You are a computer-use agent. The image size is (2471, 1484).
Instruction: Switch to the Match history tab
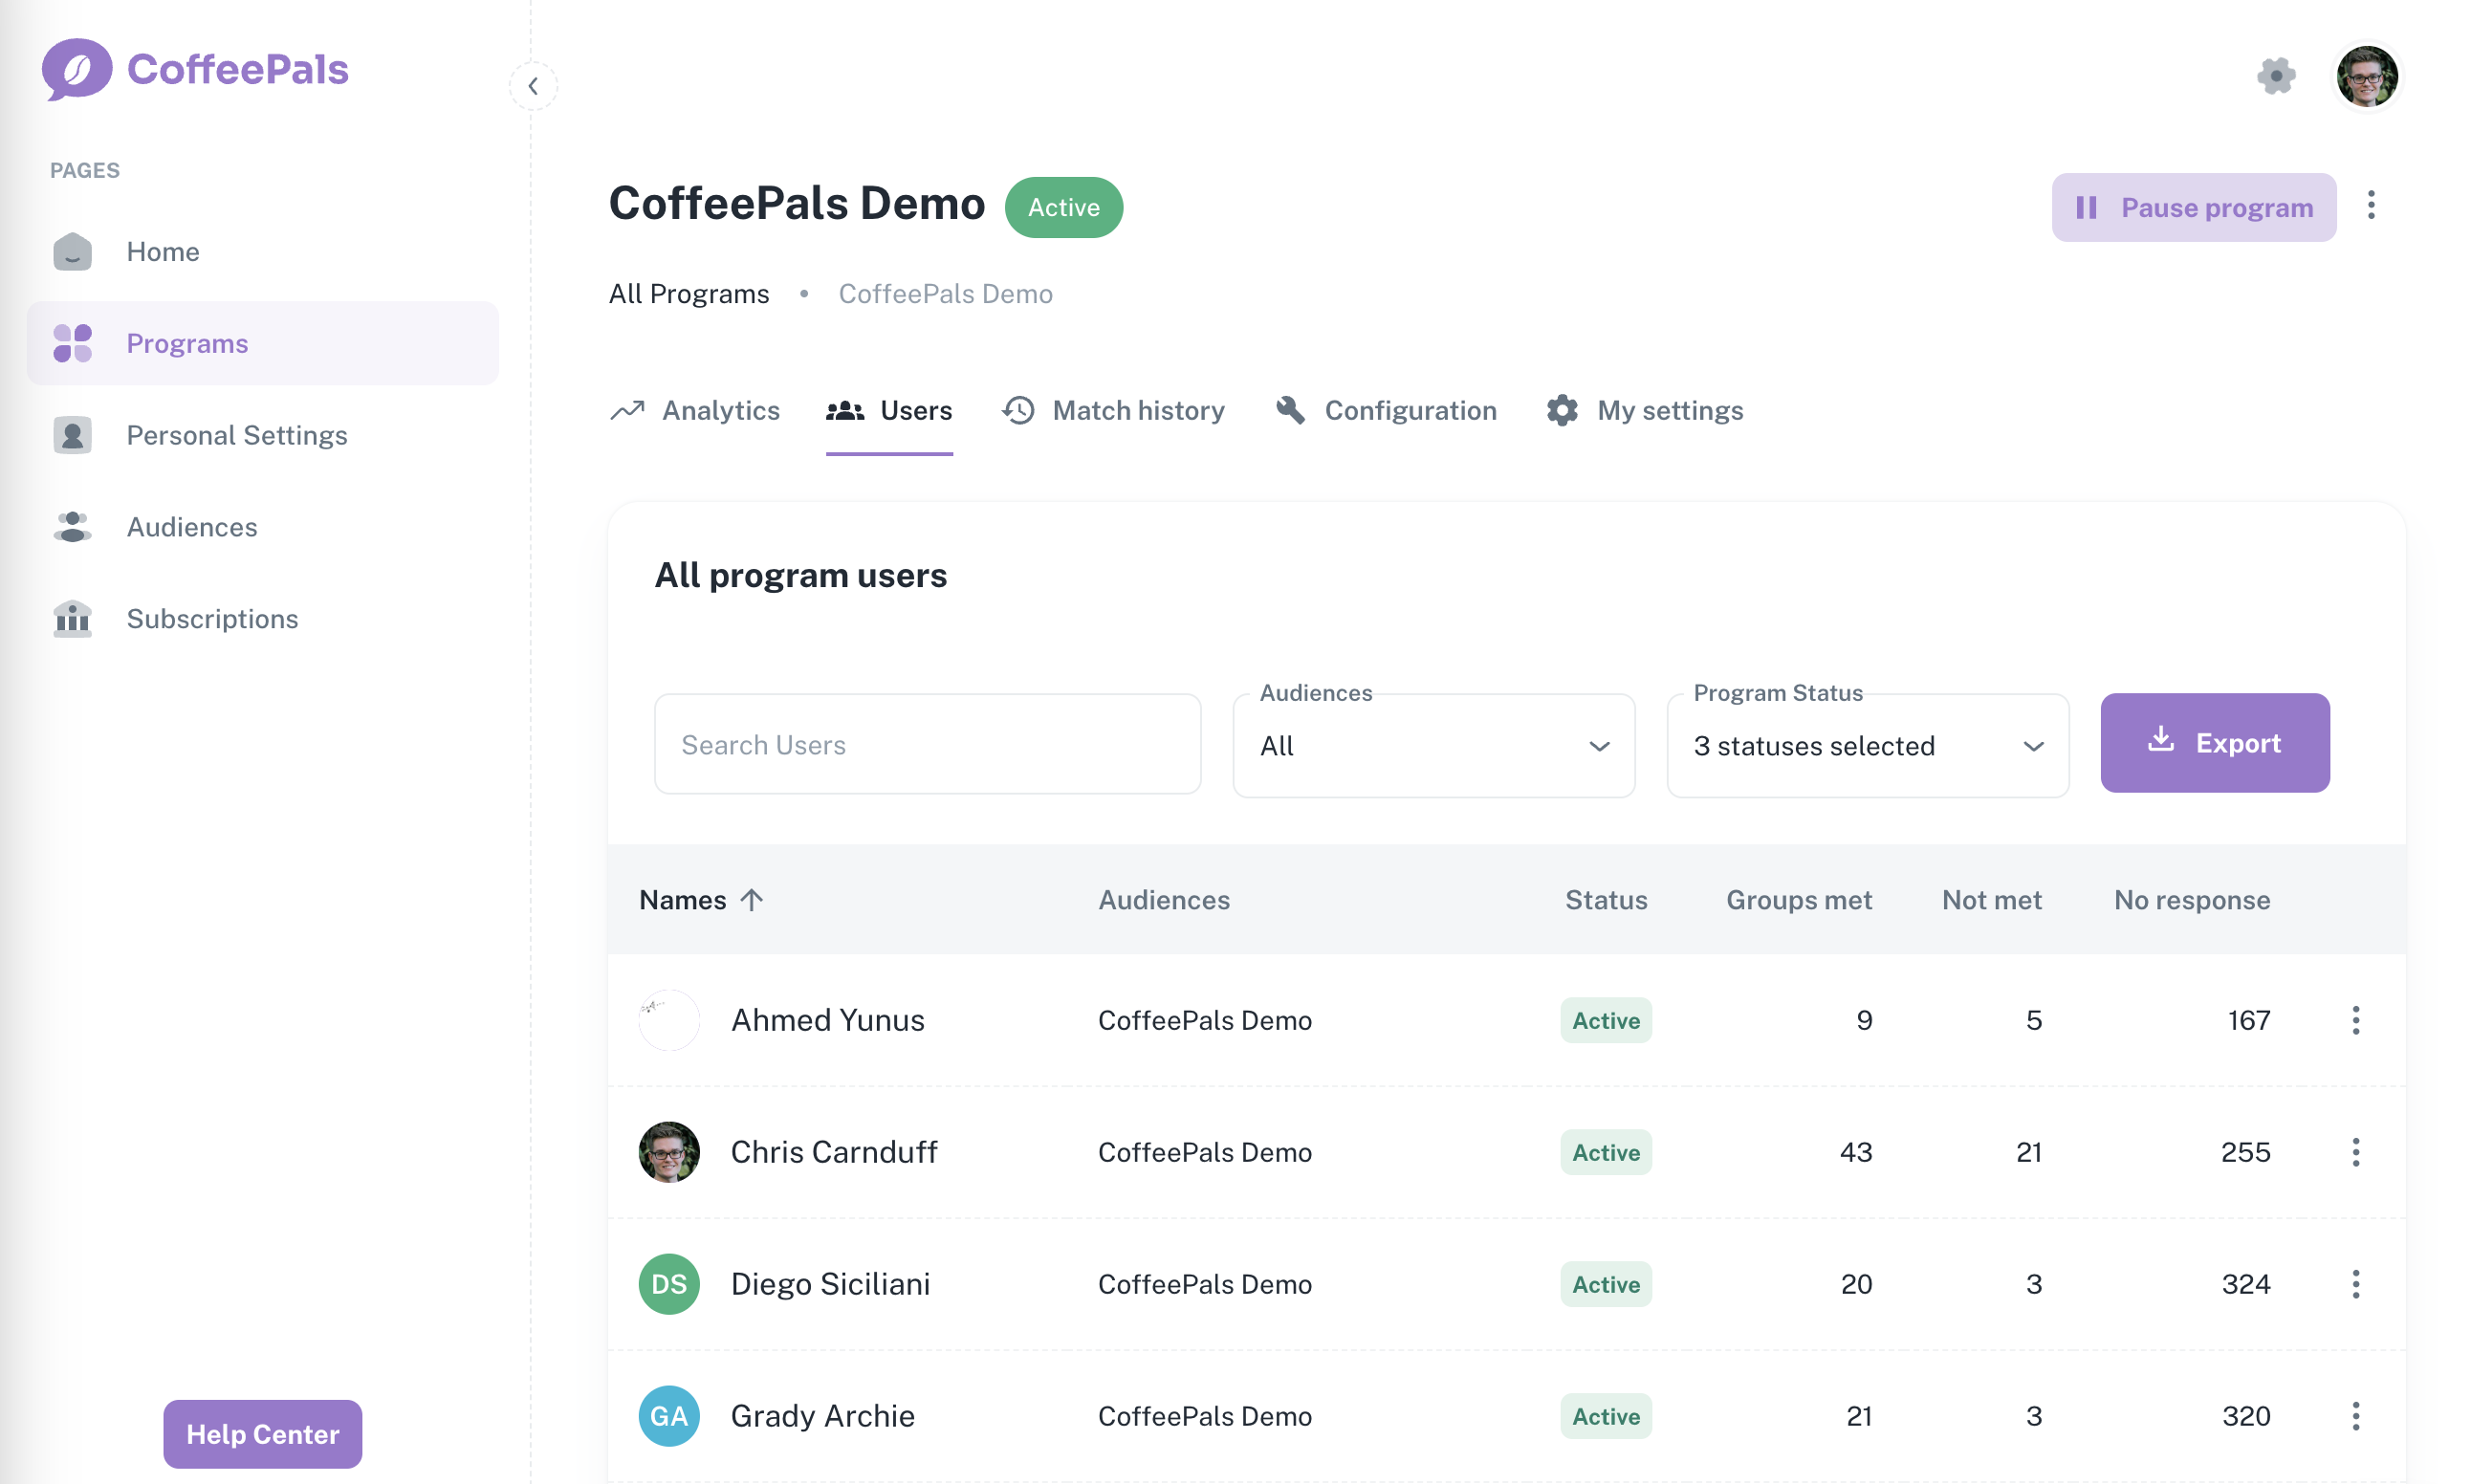[x=1113, y=411]
